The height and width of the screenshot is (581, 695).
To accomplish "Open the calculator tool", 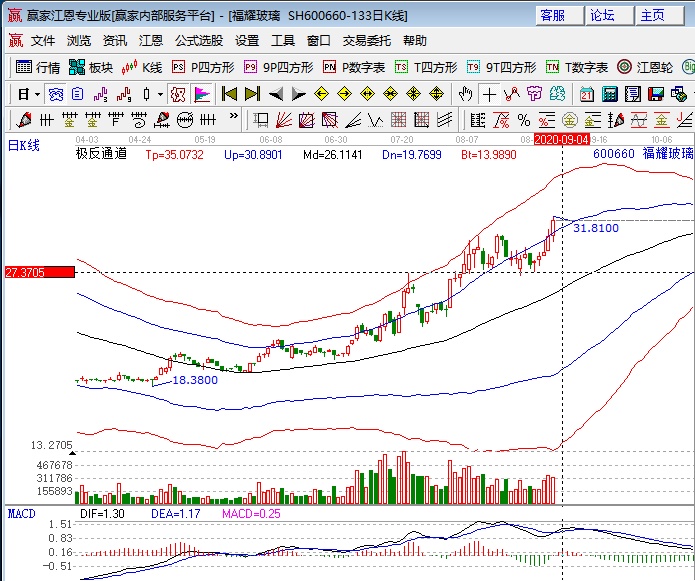I will click(610, 94).
